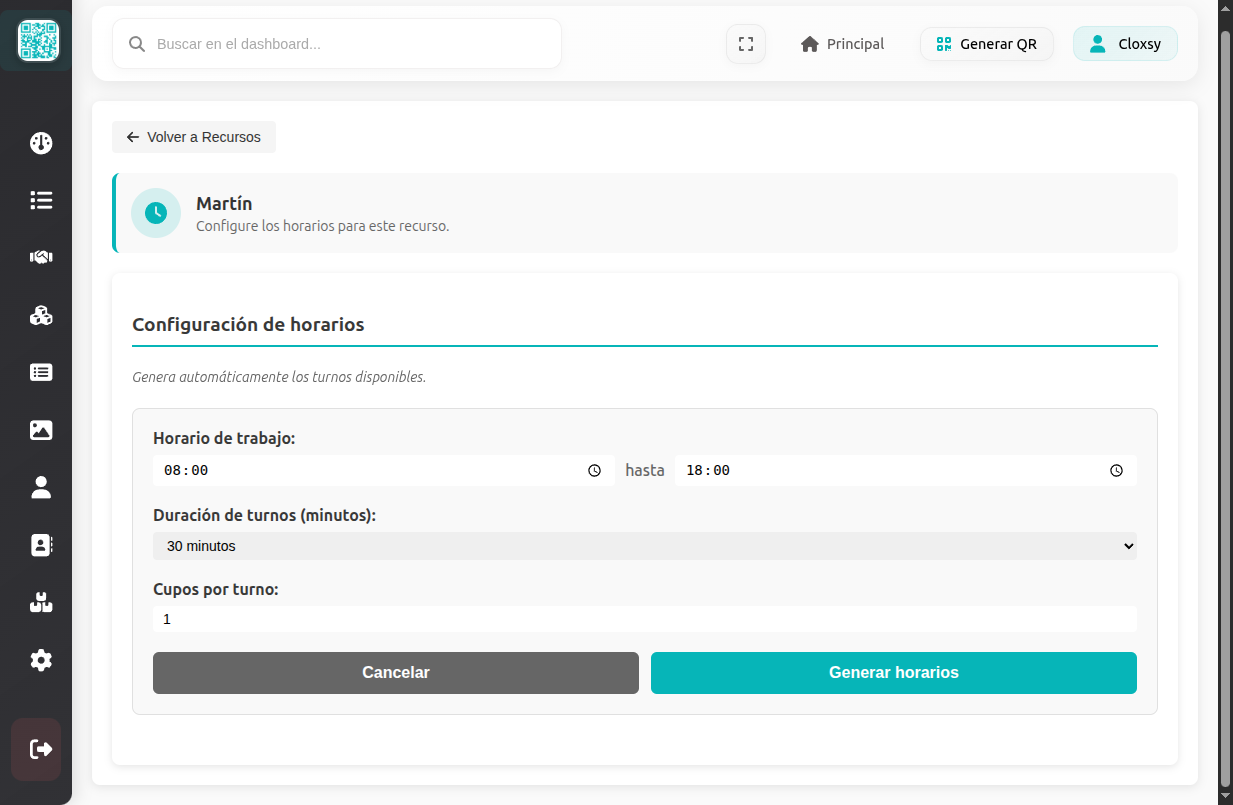Click the Generar horarios button

click(893, 673)
